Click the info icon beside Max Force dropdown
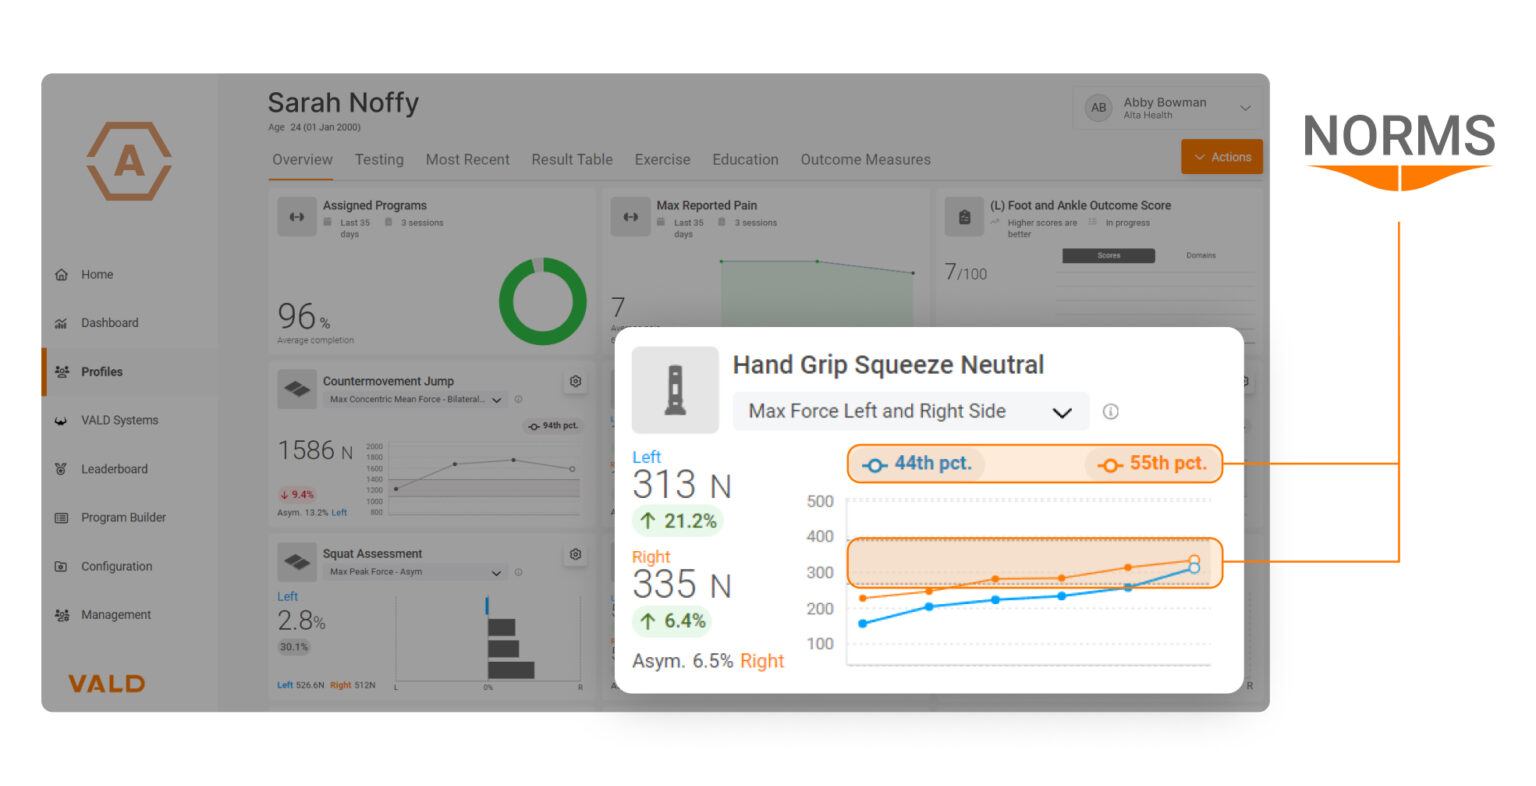1536x786 pixels. (1110, 411)
